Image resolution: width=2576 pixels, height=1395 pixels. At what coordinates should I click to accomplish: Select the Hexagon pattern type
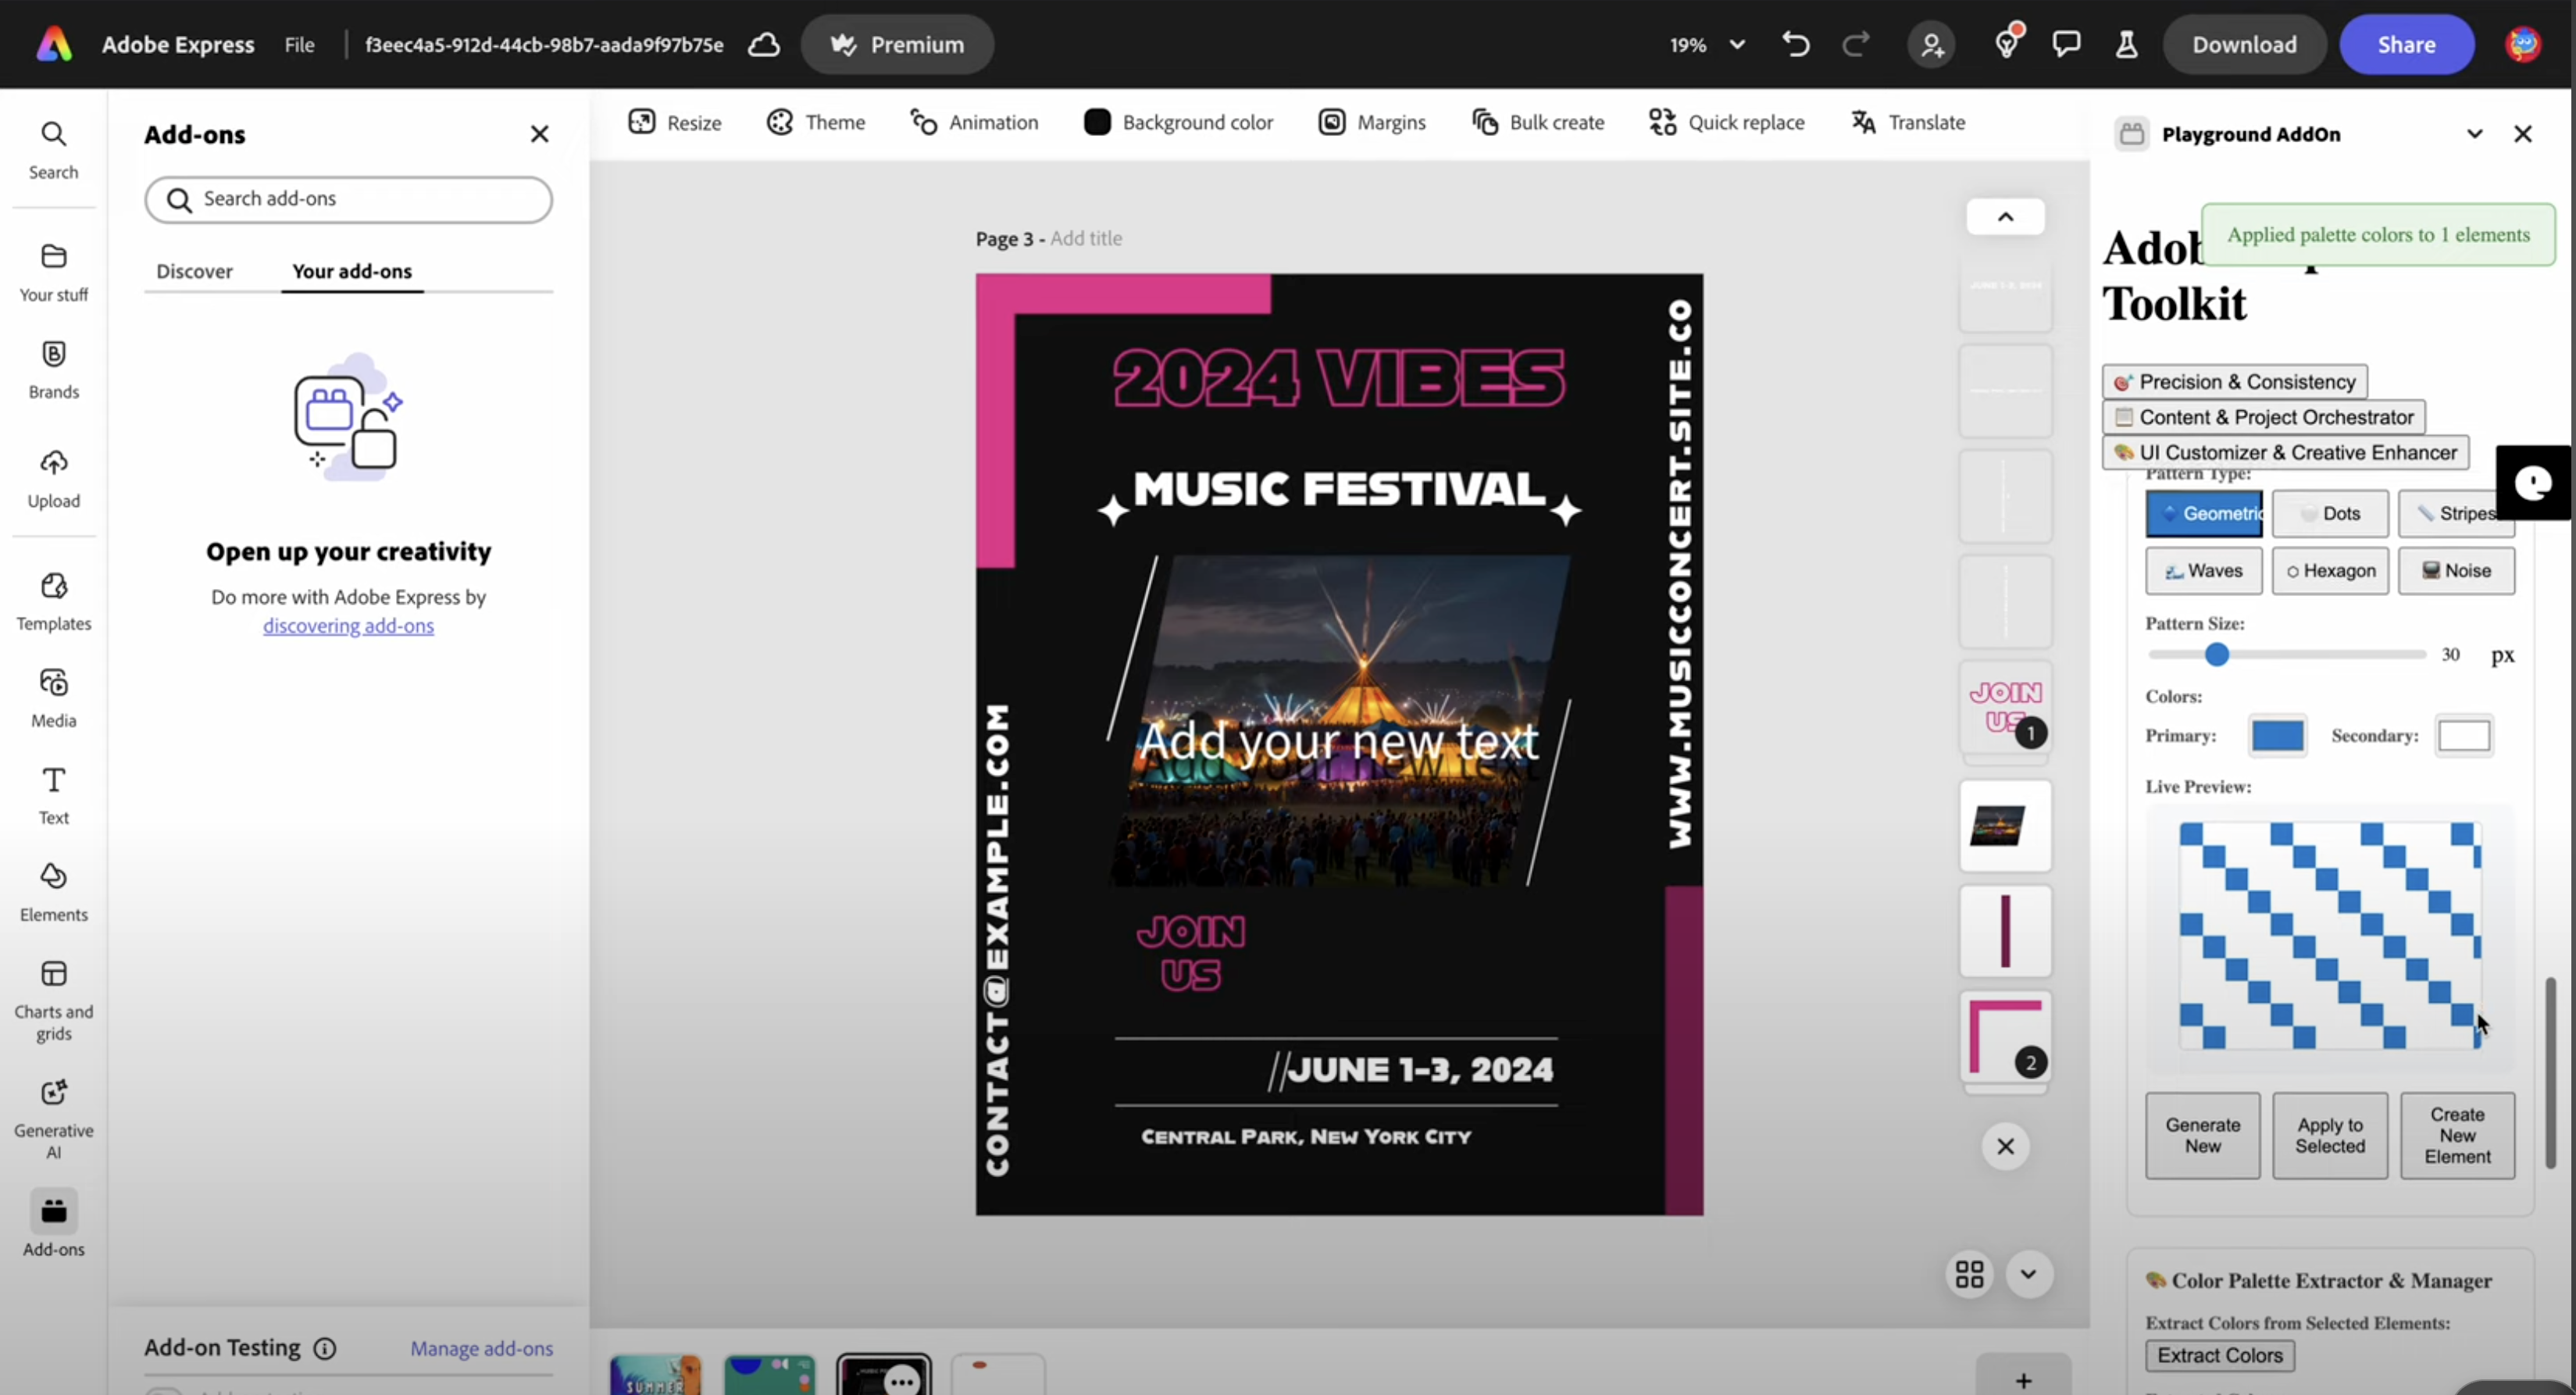click(2329, 570)
